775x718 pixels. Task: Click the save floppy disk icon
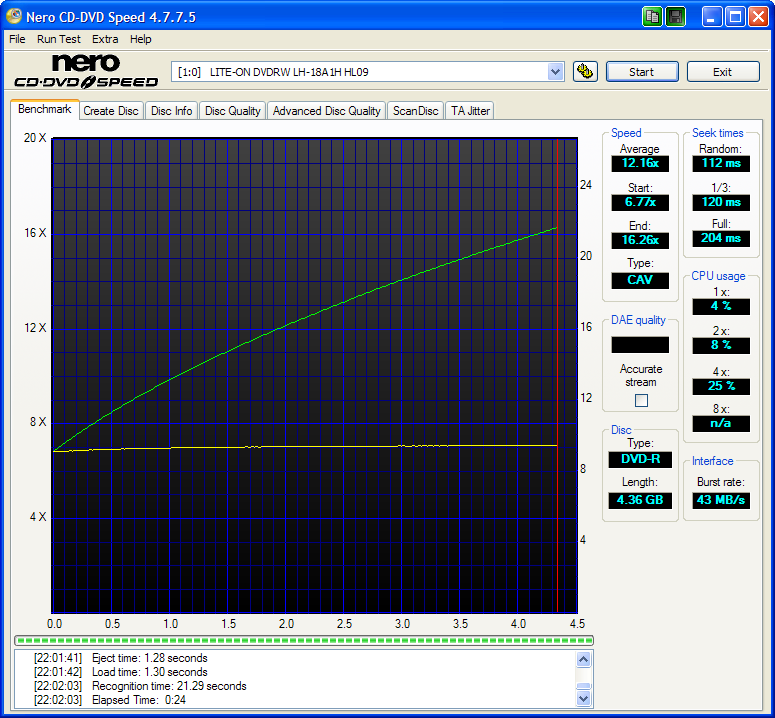(x=675, y=17)
